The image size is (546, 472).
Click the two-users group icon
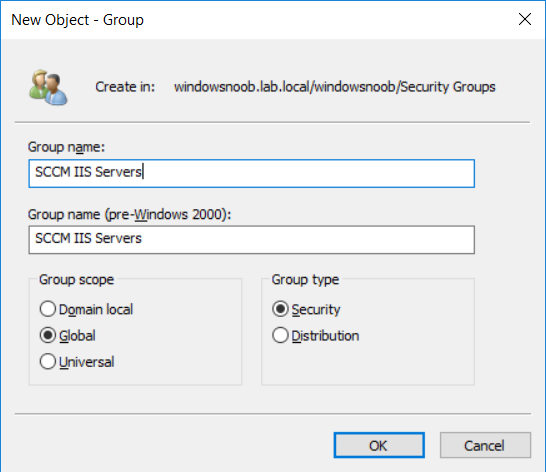pyautogui.click(x=48, y=87)
